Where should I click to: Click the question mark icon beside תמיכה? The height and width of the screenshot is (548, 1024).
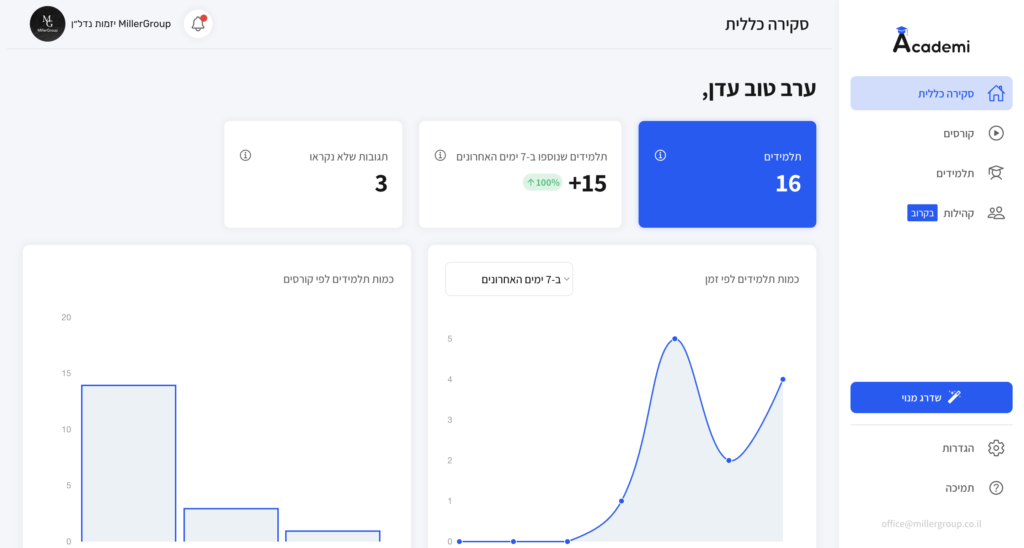tap(995, 488)
